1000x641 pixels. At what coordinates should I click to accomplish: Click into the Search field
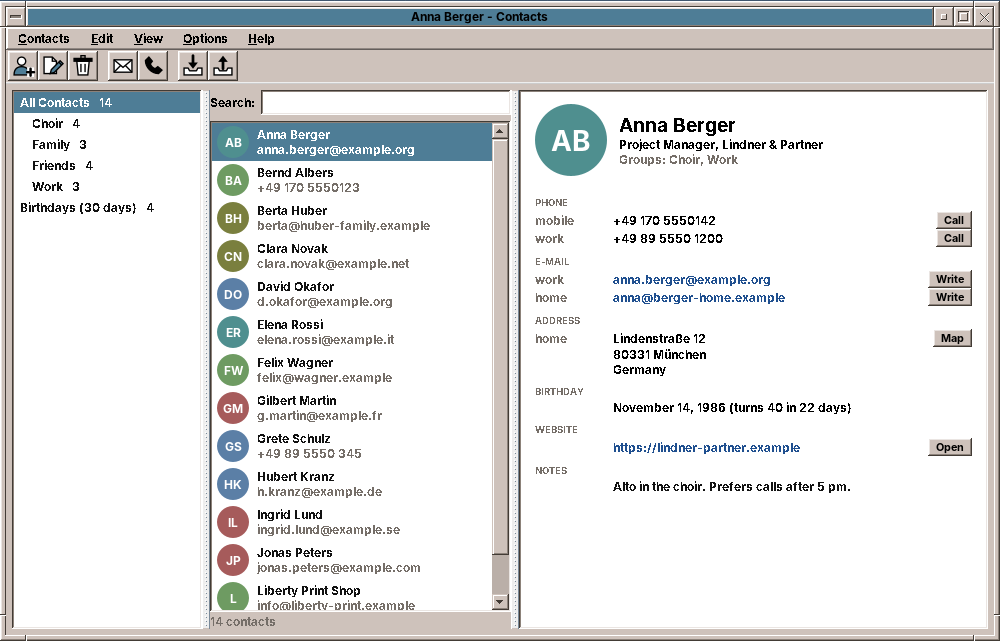click(386, 103)
